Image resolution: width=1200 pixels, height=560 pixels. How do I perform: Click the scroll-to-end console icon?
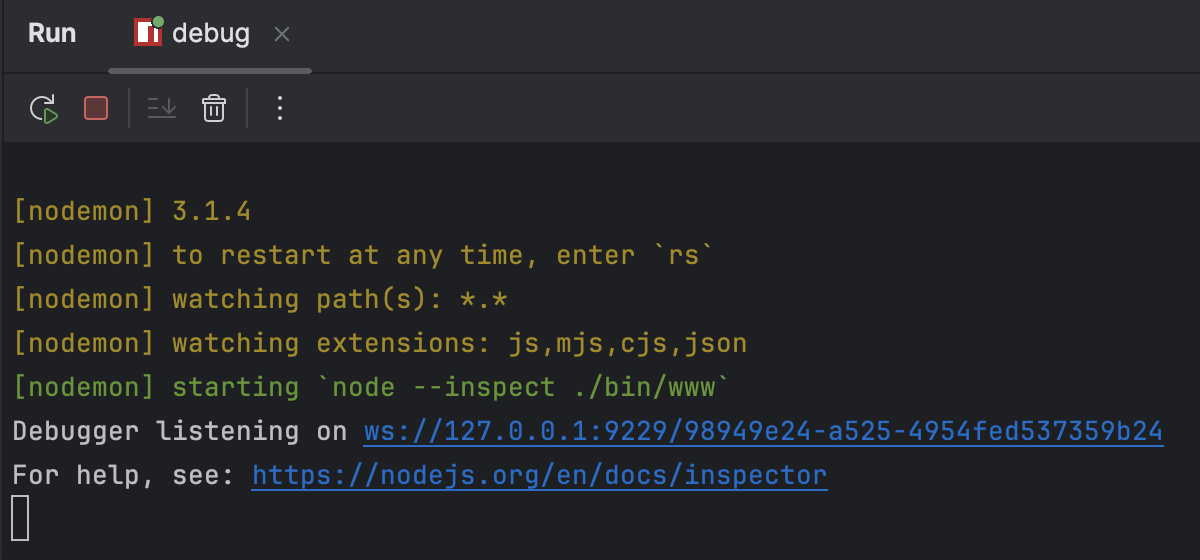click(161, 108)
